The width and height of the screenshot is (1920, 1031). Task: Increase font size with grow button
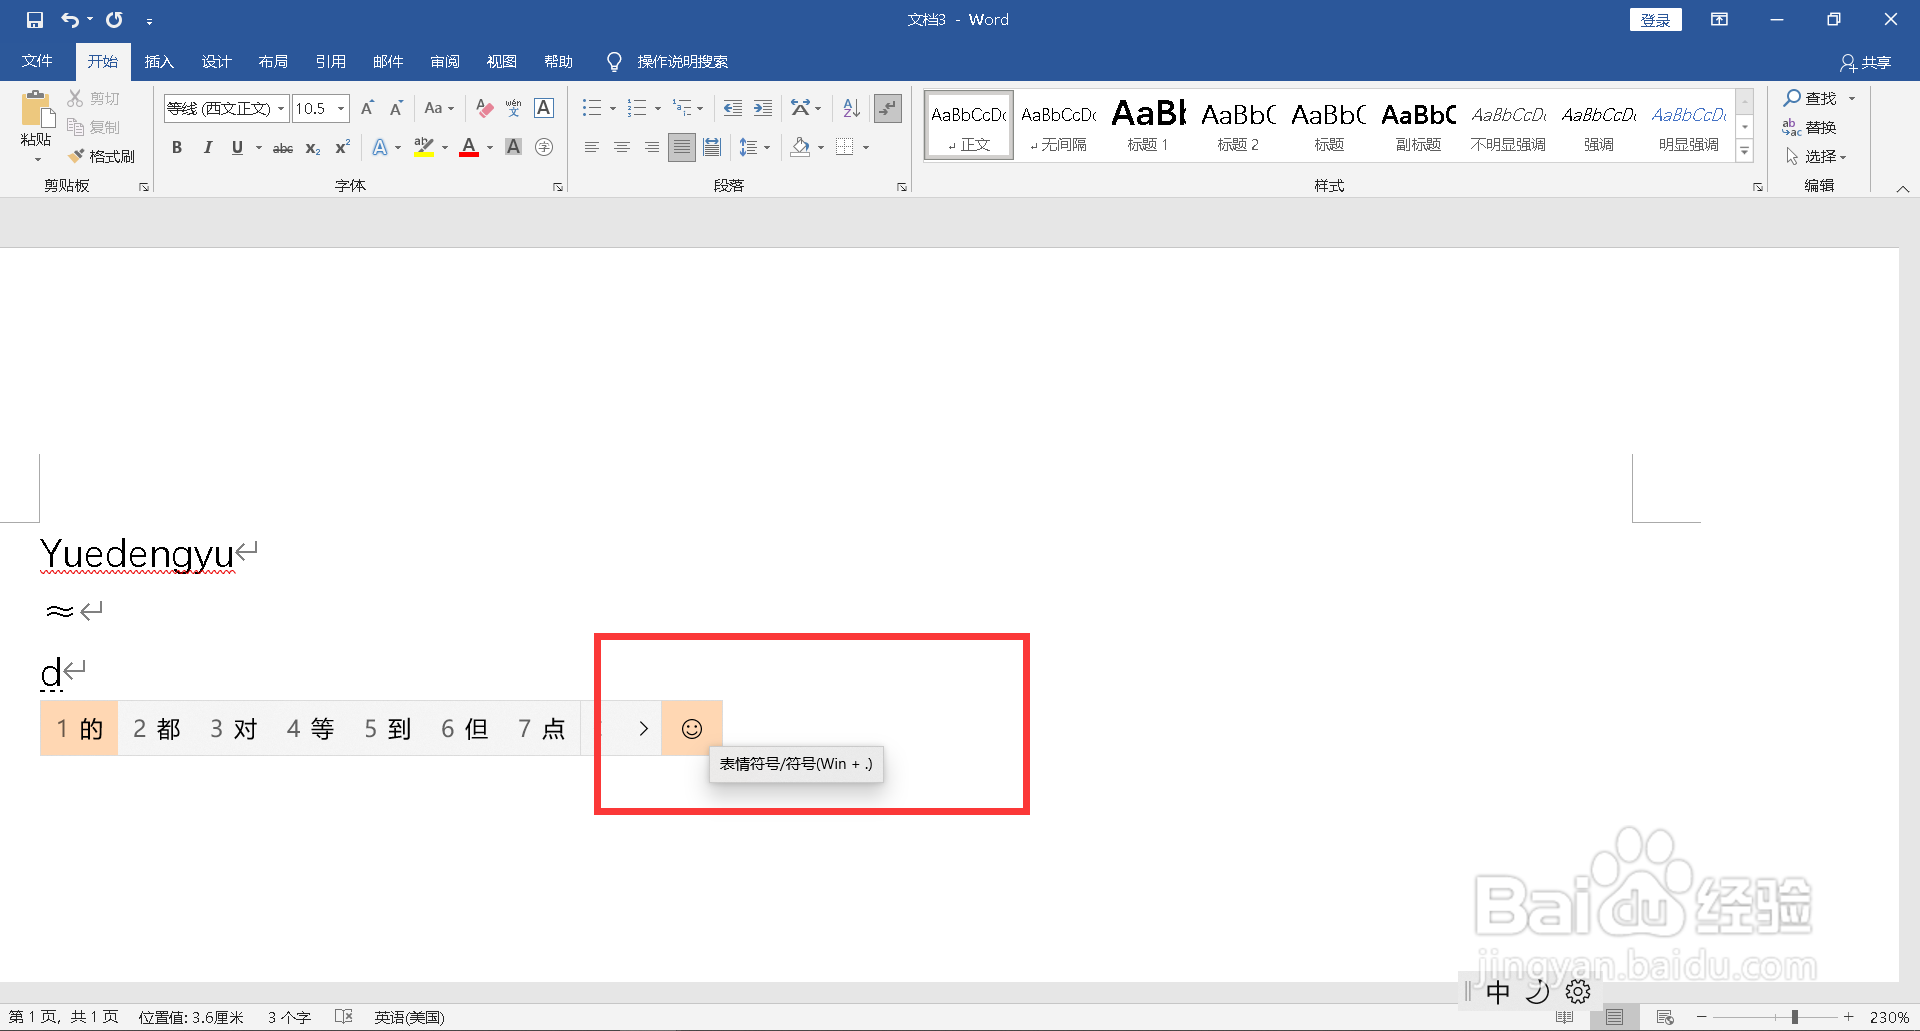[x=368, y=108]
